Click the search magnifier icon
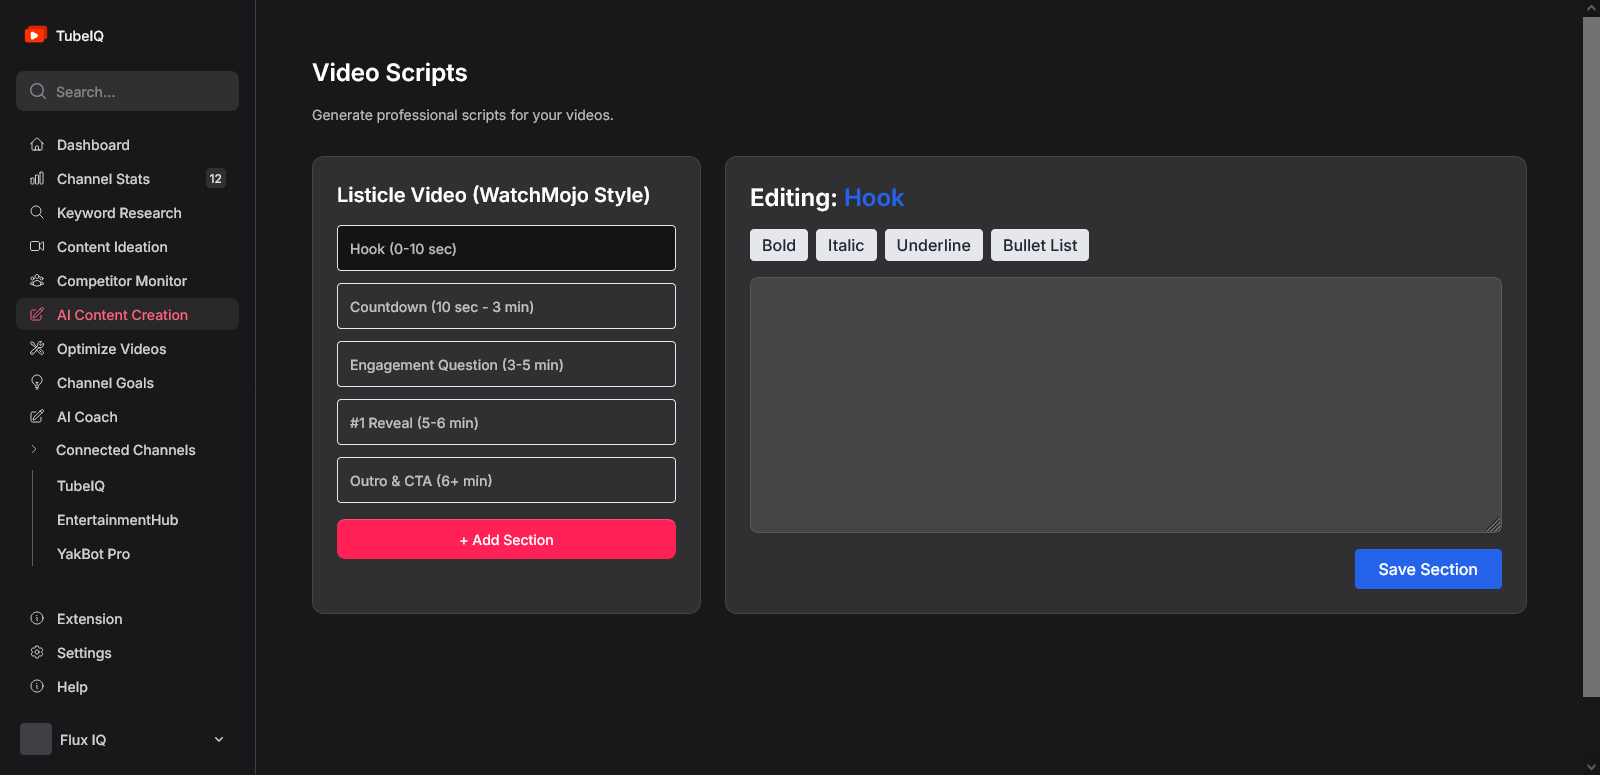The width and height of the screenshot is (1600, 775). (38, 91)
